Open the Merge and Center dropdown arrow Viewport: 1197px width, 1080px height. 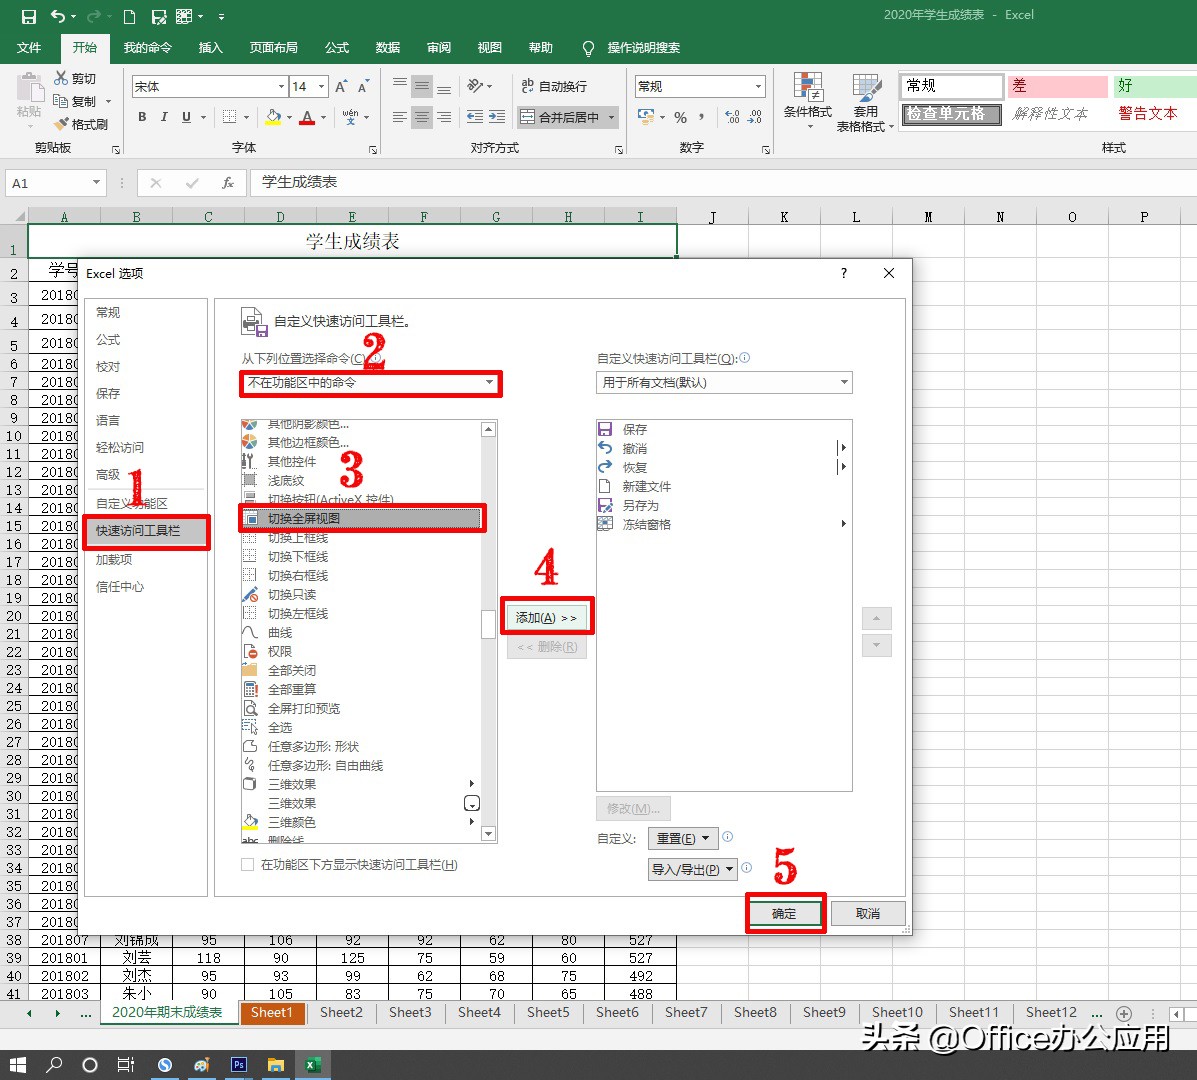click(x=611, y=117)
